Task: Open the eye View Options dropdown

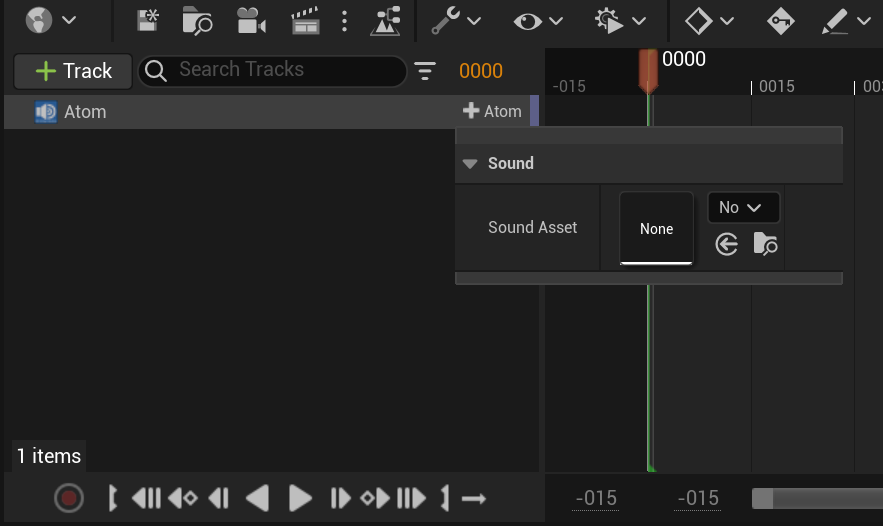Action: (538, 20)
